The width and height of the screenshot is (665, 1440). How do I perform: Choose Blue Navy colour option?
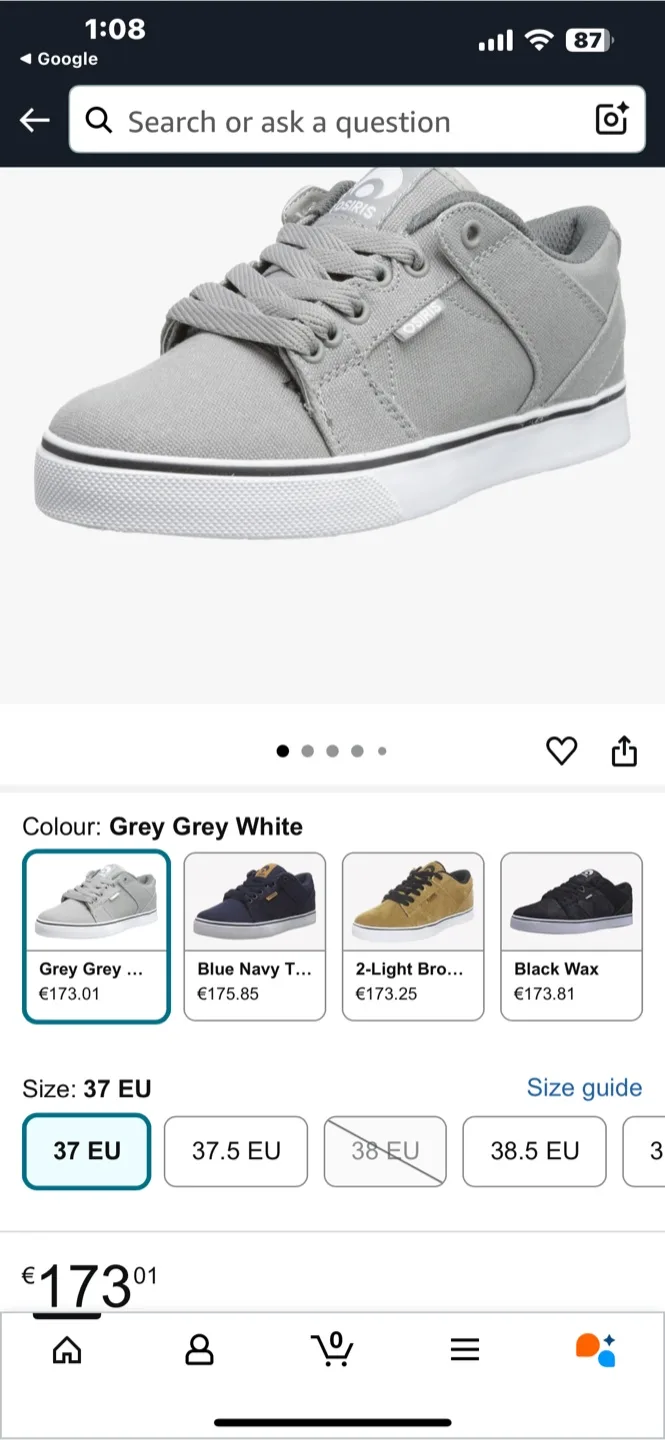(255, 936)
